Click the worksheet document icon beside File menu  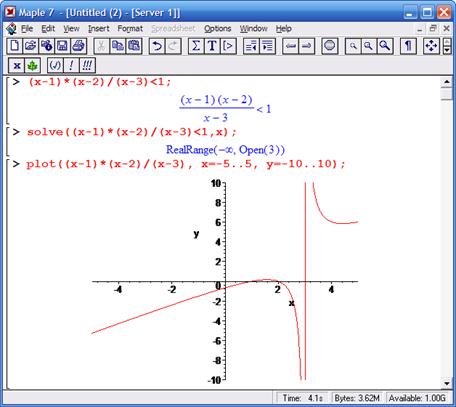tap(11, 29)
